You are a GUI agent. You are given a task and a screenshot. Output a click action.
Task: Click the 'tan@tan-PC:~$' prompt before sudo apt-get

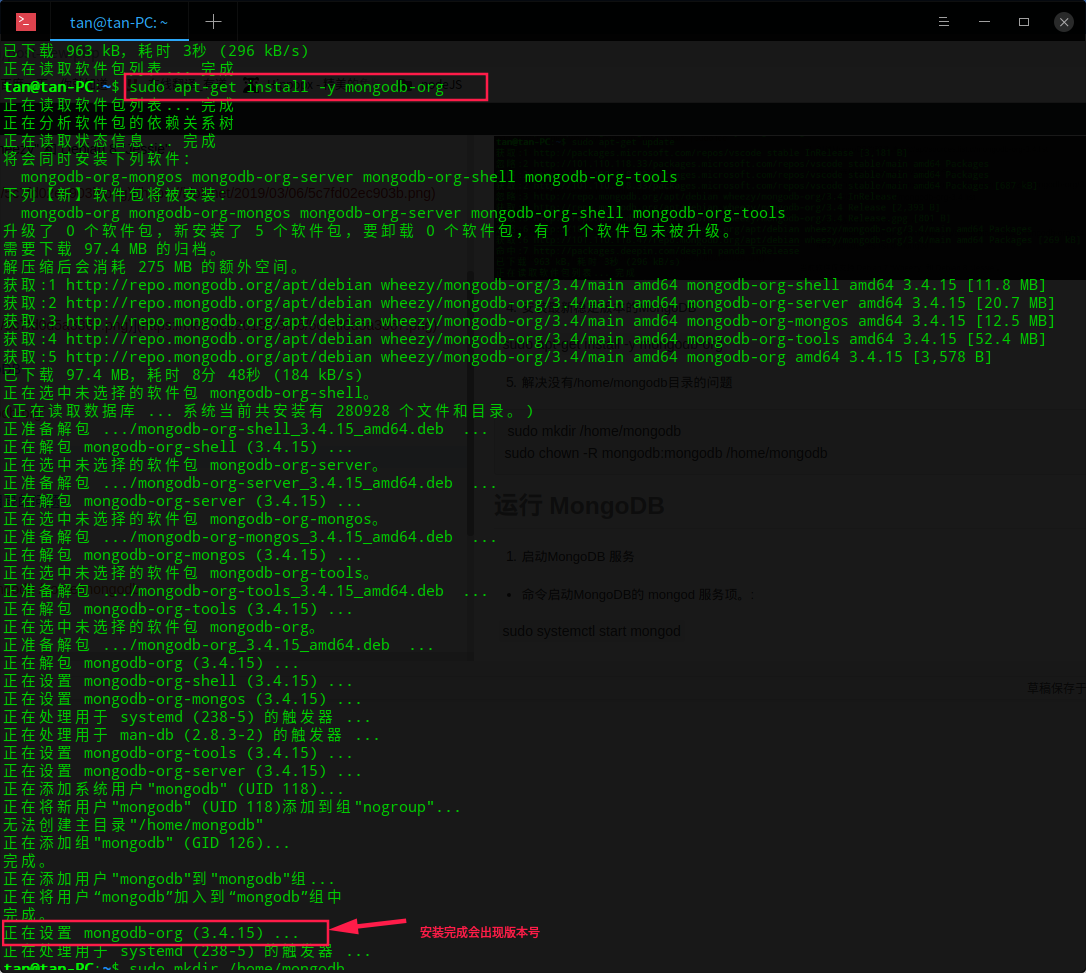(x=62, y=87)
